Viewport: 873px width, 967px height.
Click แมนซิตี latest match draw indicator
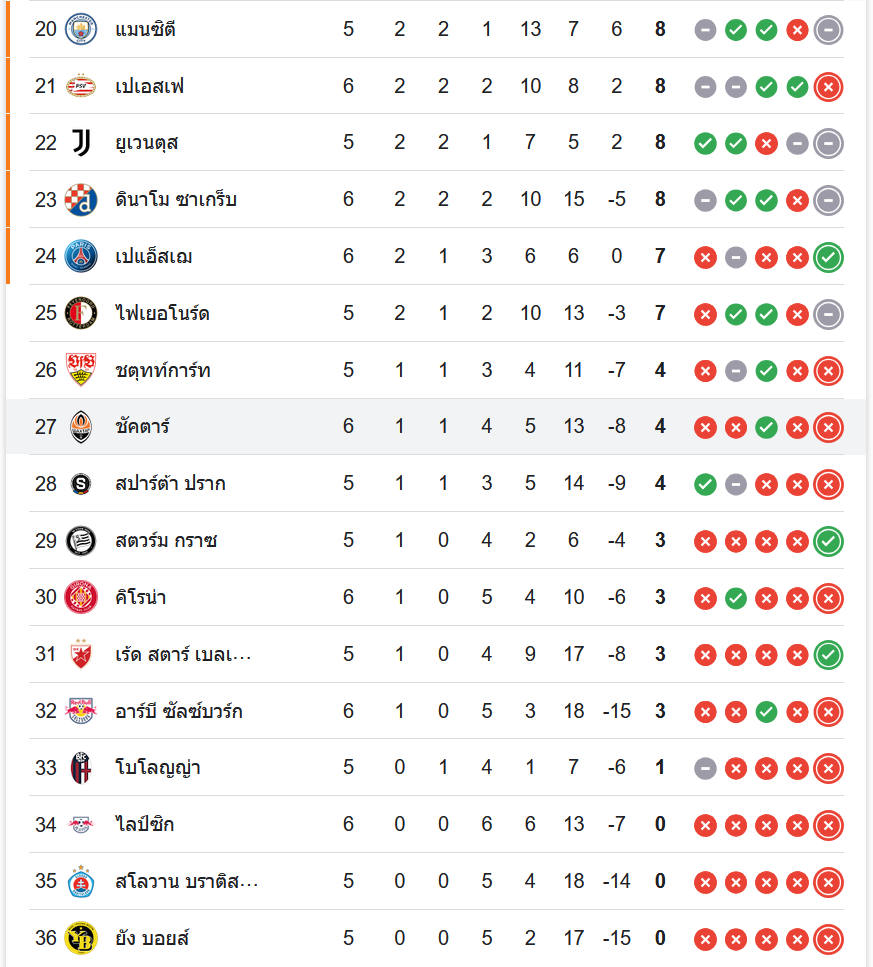(x=828, y=29)
